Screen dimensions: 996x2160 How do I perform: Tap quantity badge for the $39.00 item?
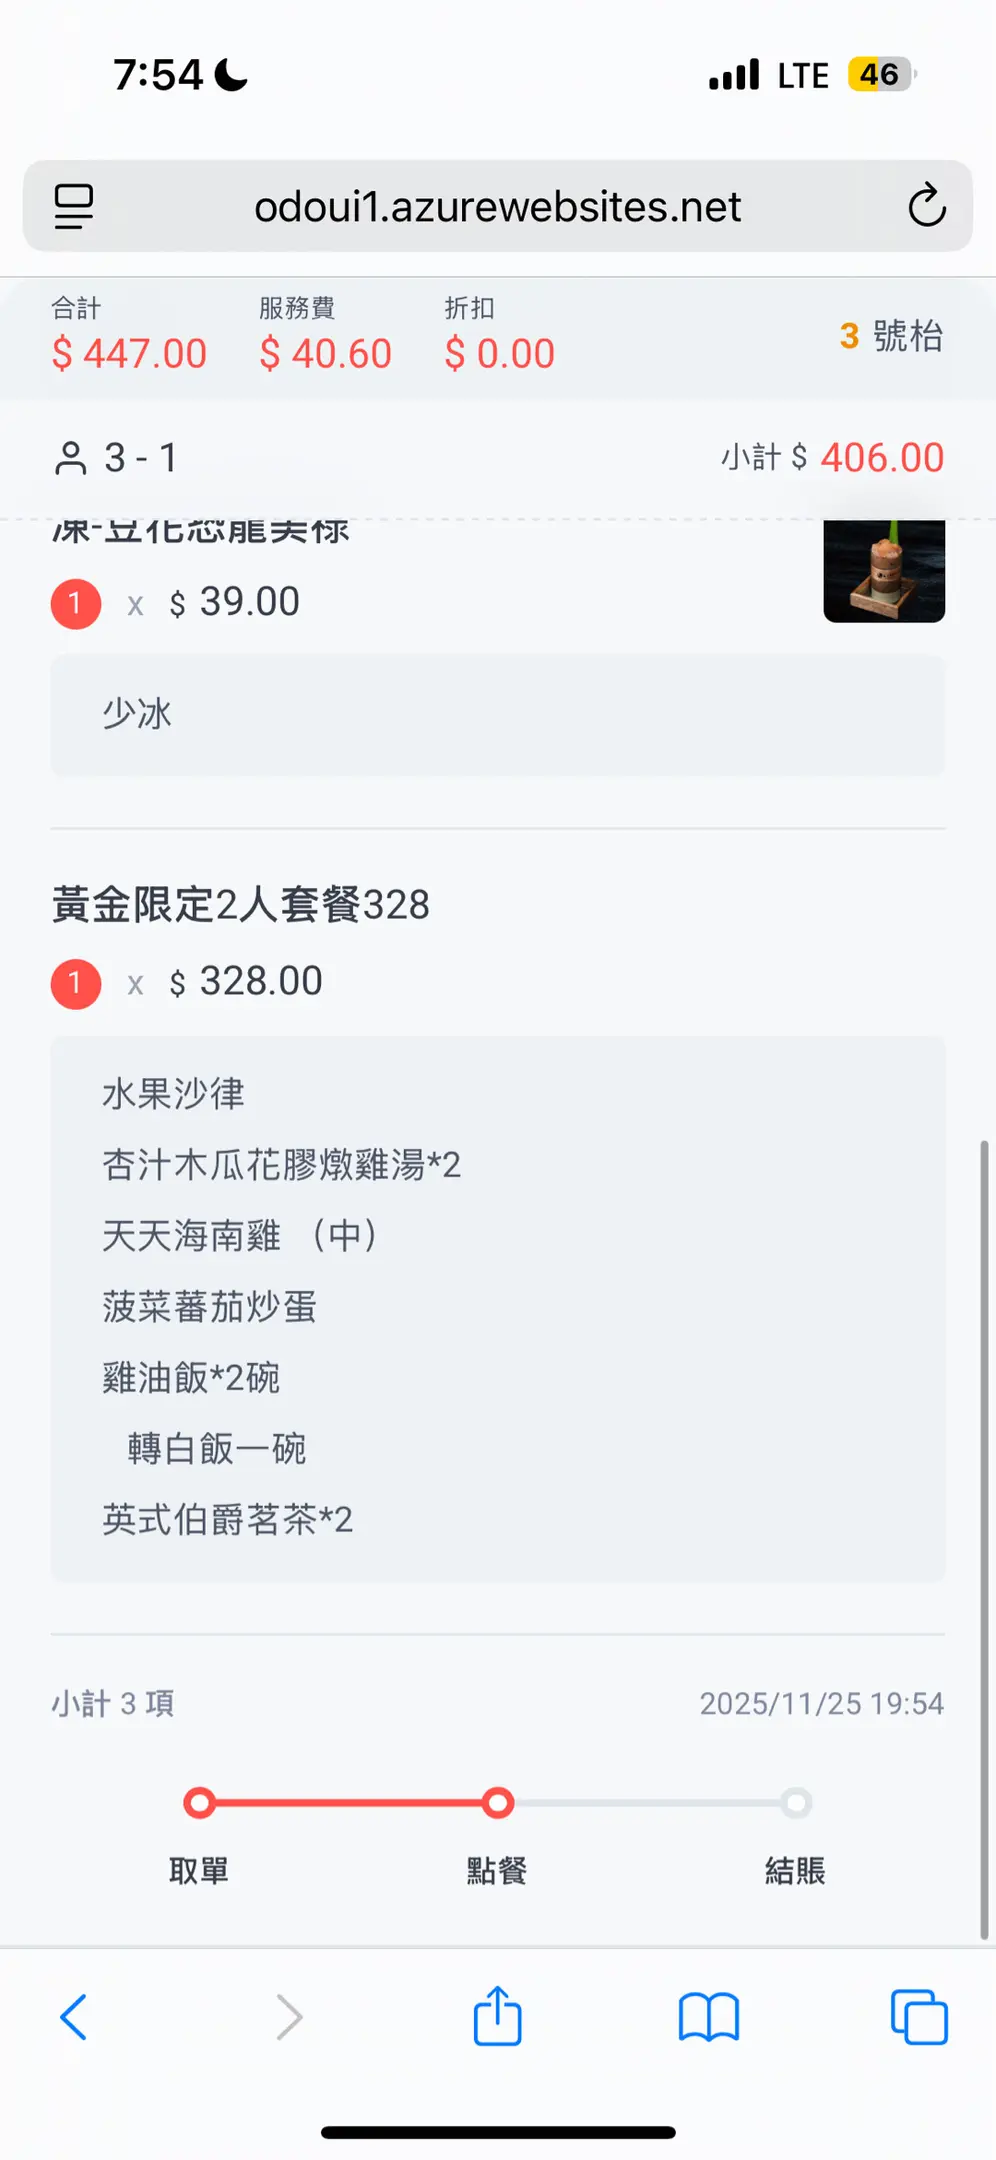point(76,603)
